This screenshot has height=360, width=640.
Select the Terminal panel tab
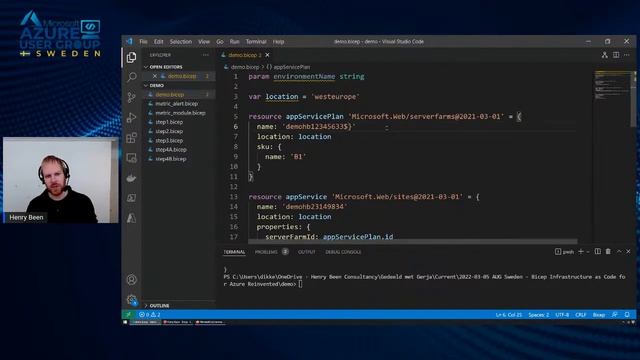(x=234, y=252)
